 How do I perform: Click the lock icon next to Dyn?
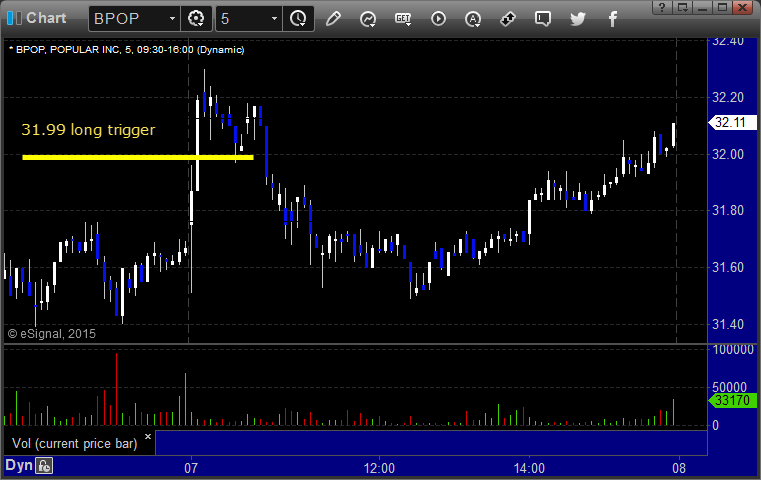point(44,466)
